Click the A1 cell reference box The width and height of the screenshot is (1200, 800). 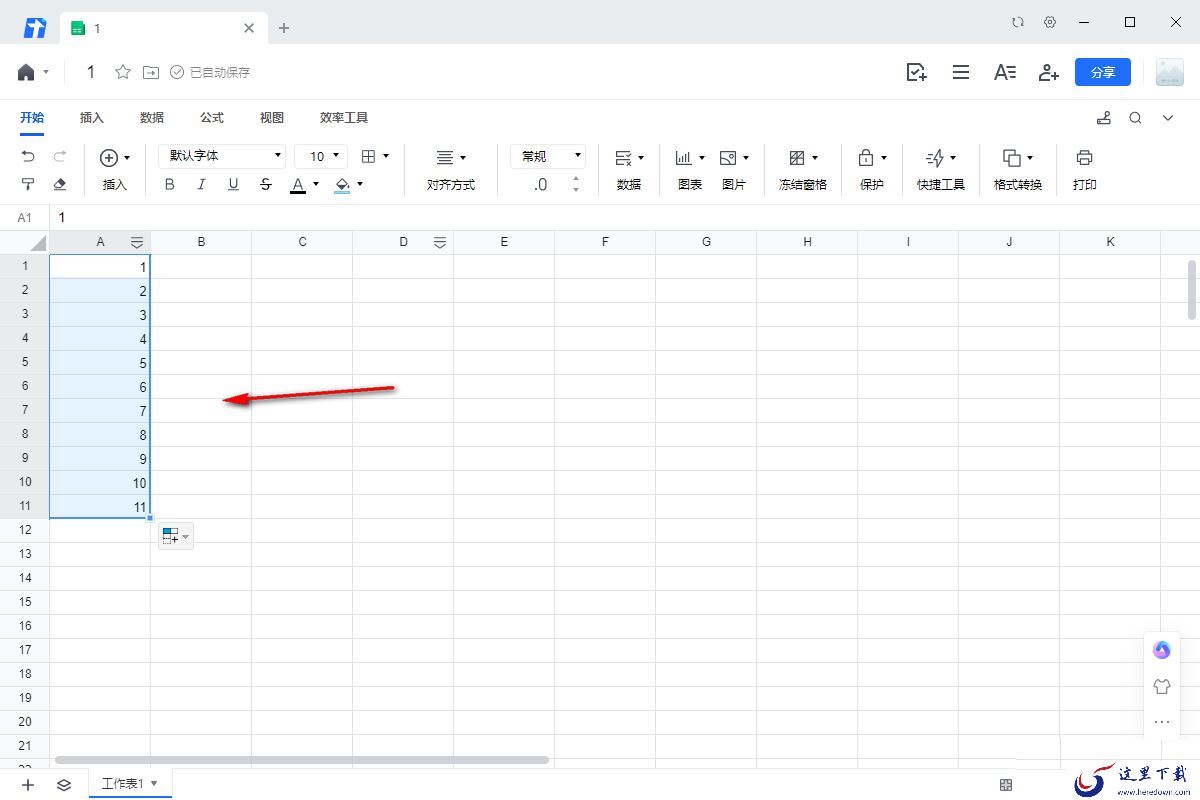tap(24, 217)
